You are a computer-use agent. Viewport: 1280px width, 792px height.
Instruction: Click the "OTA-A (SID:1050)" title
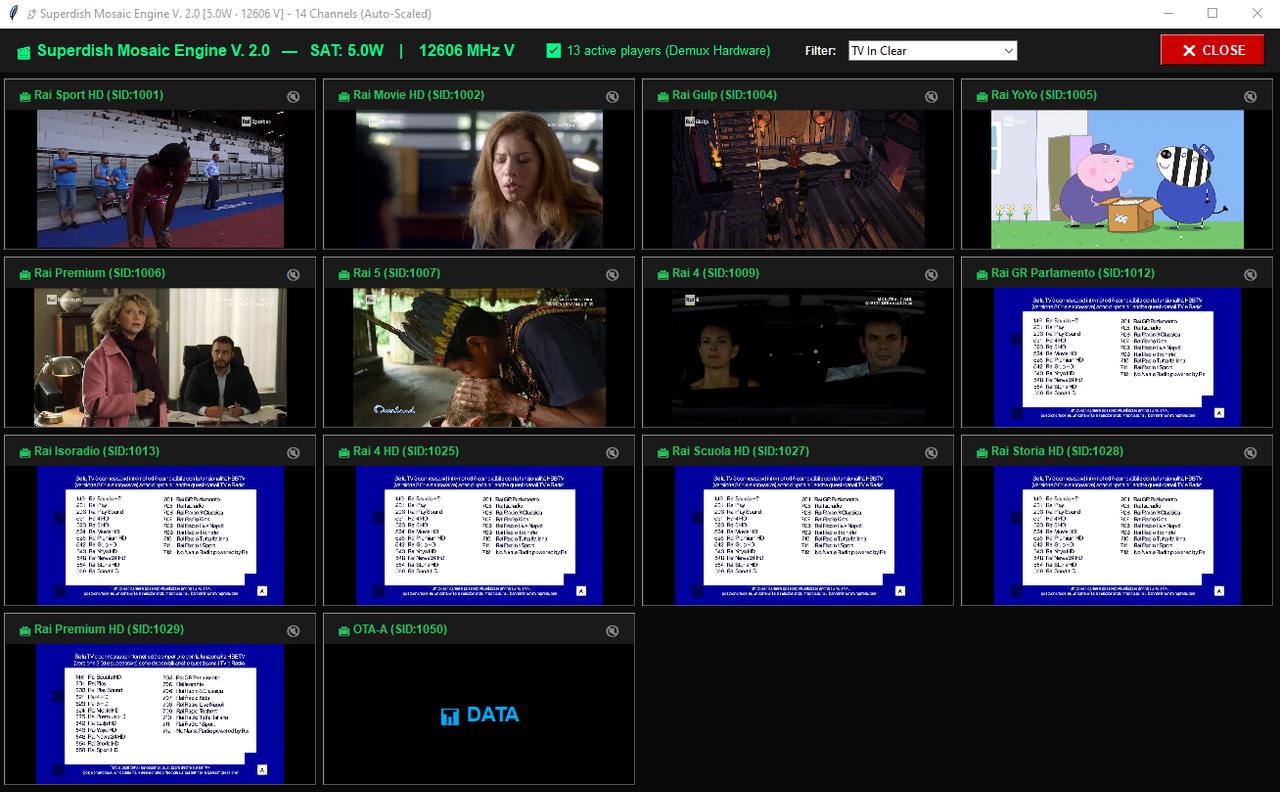click(x=400, y=629)
